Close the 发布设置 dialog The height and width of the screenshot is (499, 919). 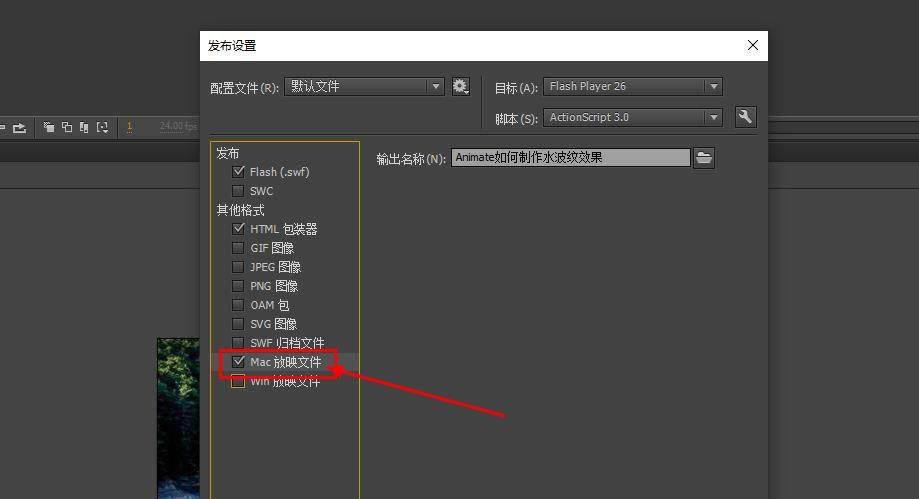tap(753, 45)
